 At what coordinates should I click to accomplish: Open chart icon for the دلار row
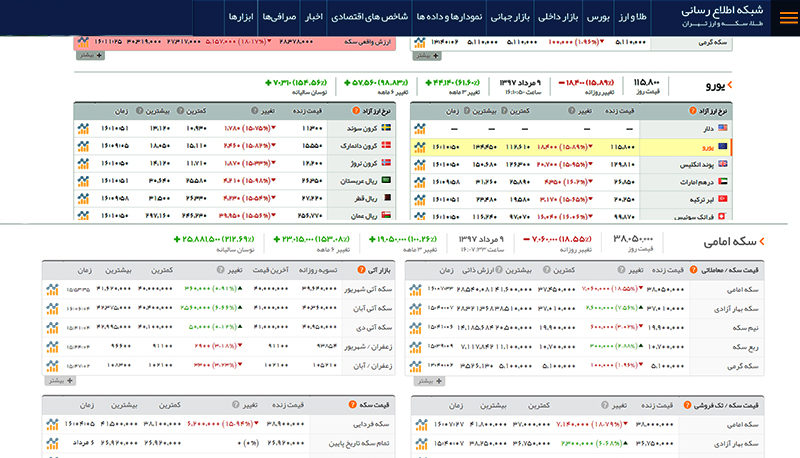tap(420, 129)
